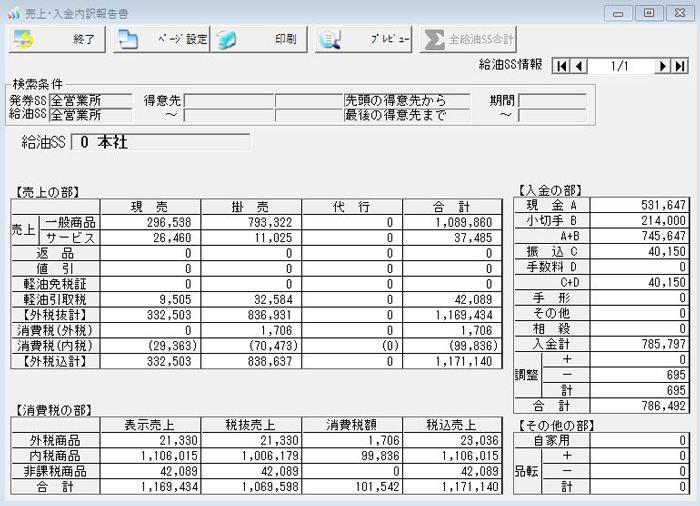Click the 1/1 page indicator field

[x=620, y=66]
